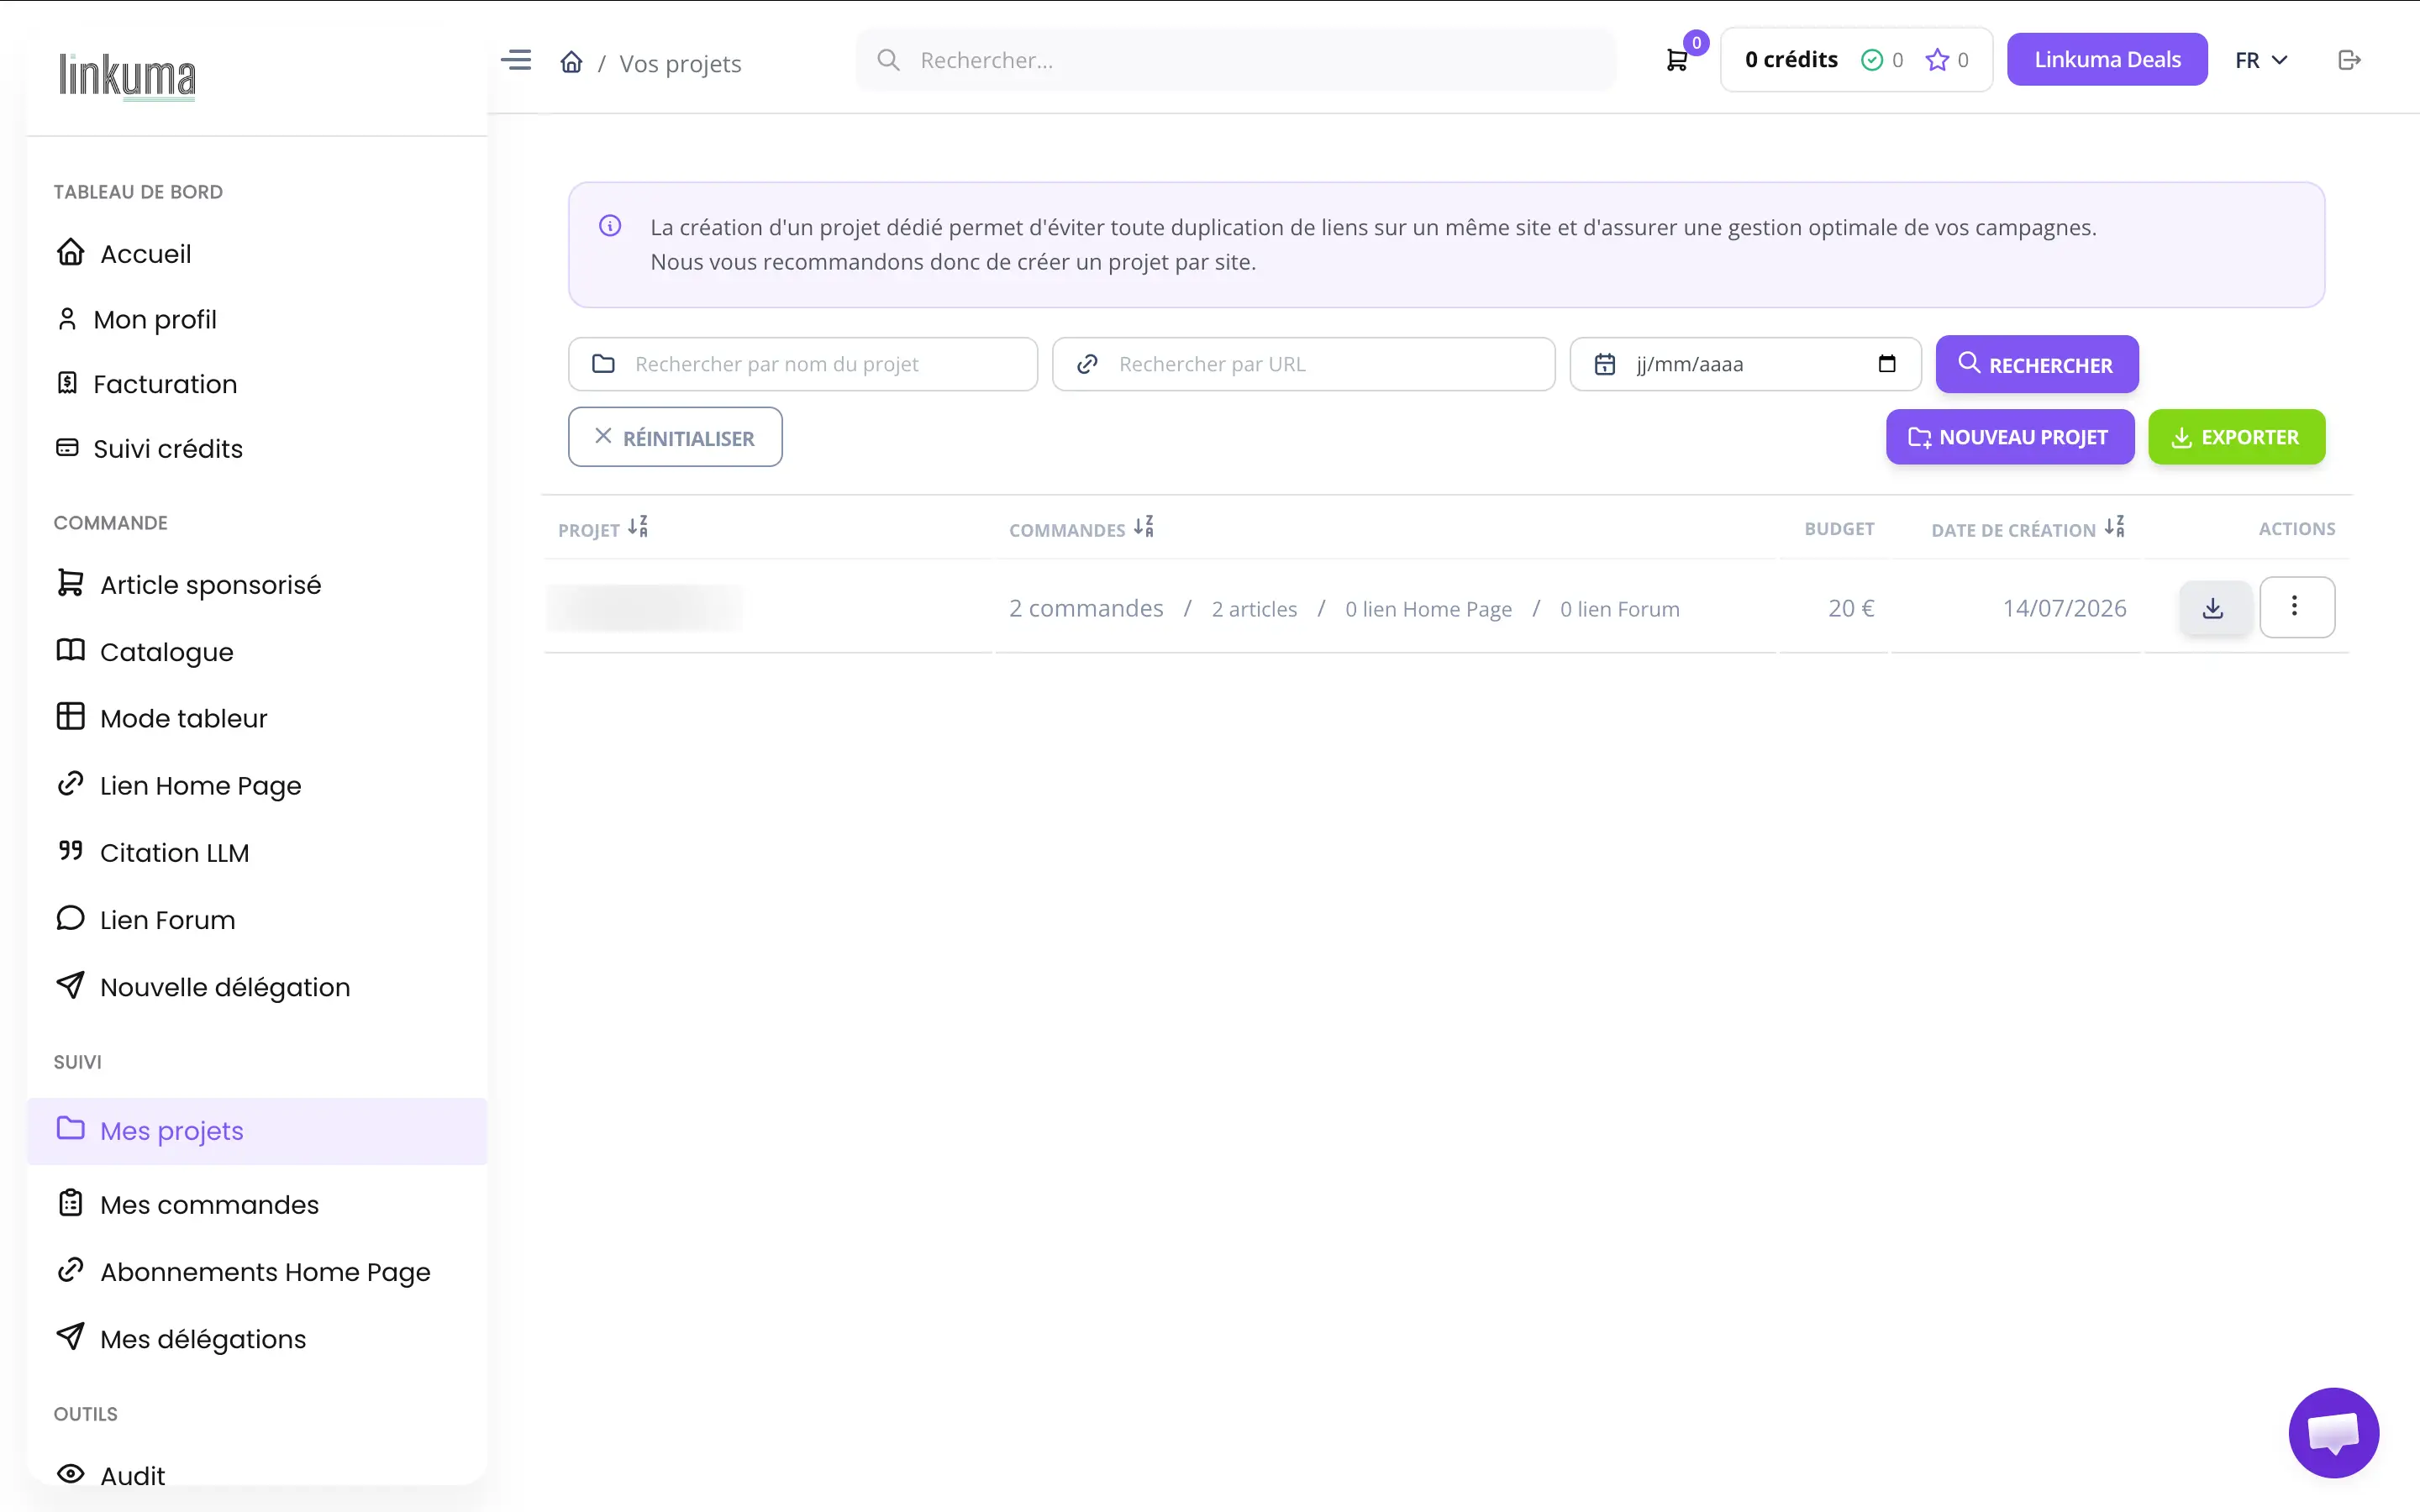The height and width of the screenshot is (1512, 2420).
Task: Click the info icon in banner
Action: [x=610, y=226]
